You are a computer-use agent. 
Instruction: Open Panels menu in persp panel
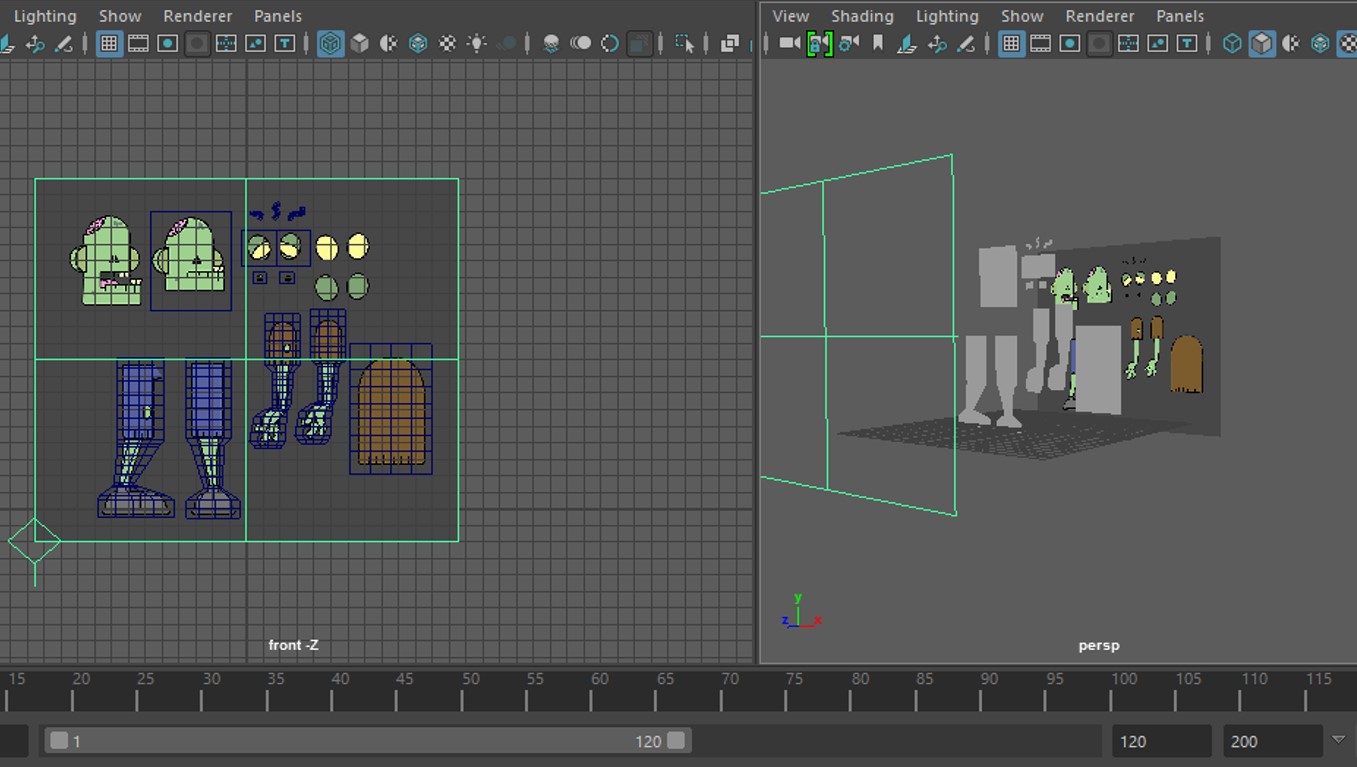pos(1179,16)
